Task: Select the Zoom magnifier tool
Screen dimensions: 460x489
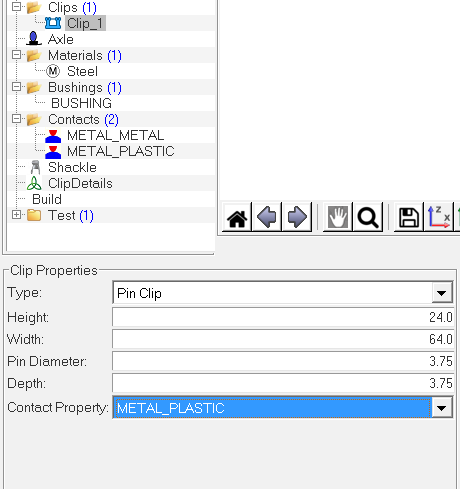Action: (x=368, y=217)
